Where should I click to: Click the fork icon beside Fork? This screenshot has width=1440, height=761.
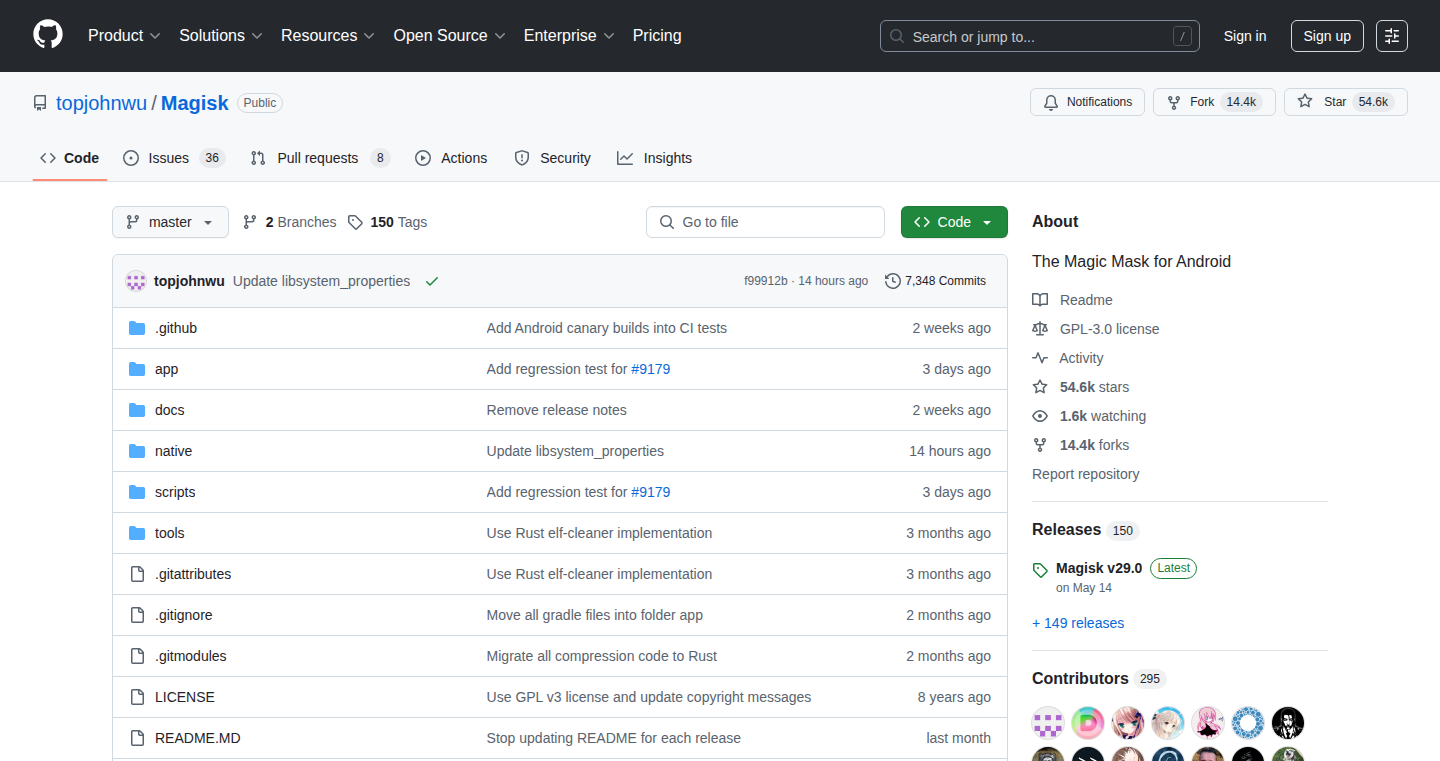point(1174,102)
